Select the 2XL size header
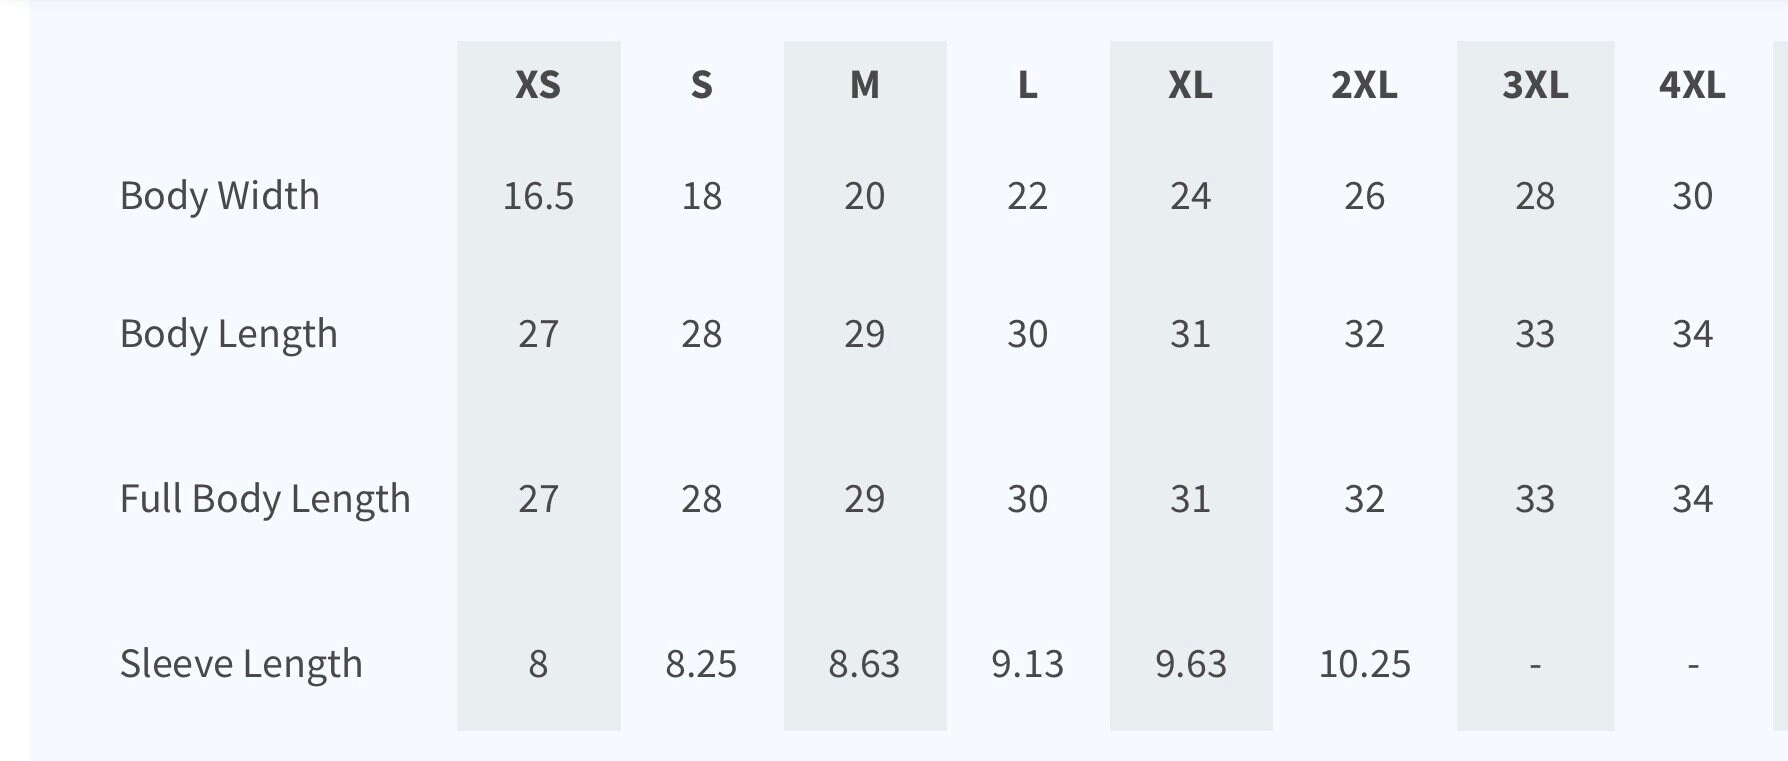 (1364, 85)
